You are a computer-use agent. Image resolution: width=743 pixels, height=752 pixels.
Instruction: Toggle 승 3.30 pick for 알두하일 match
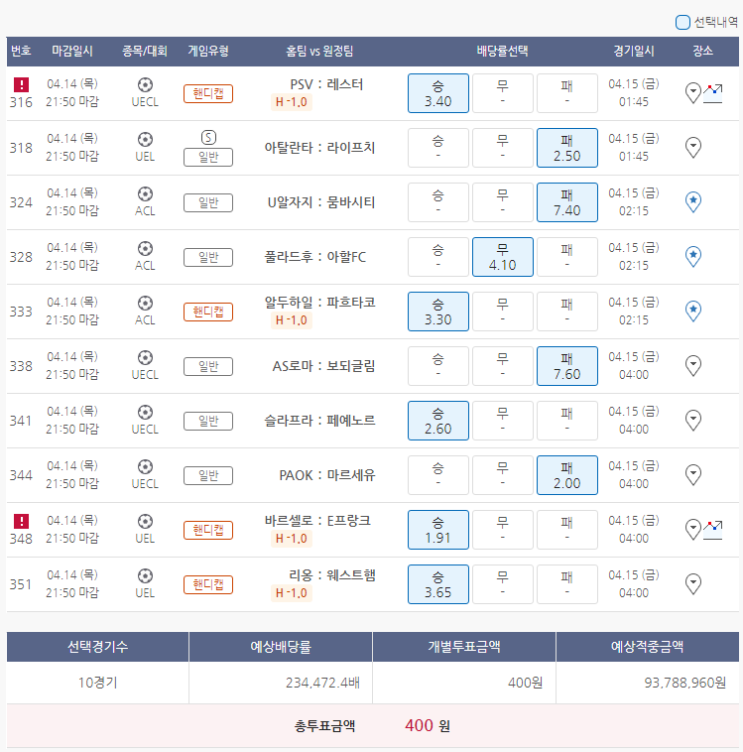click(x=438, y=311)
